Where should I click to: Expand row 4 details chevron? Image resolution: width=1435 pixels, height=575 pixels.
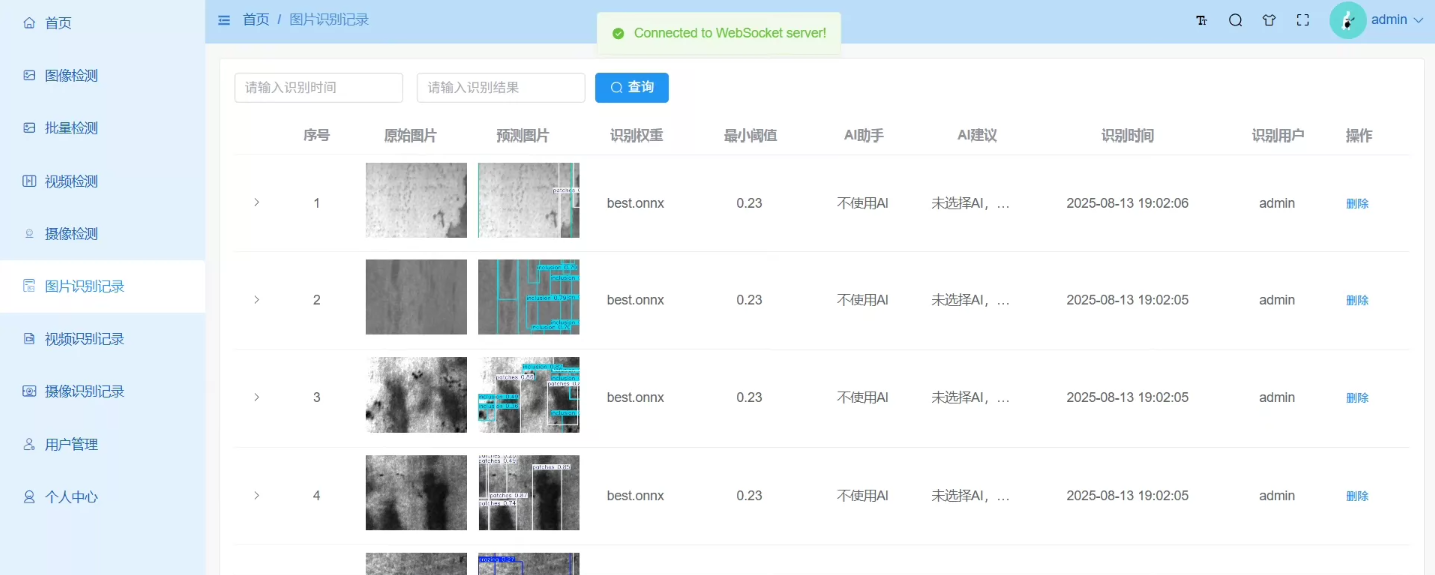click(256, 495)
